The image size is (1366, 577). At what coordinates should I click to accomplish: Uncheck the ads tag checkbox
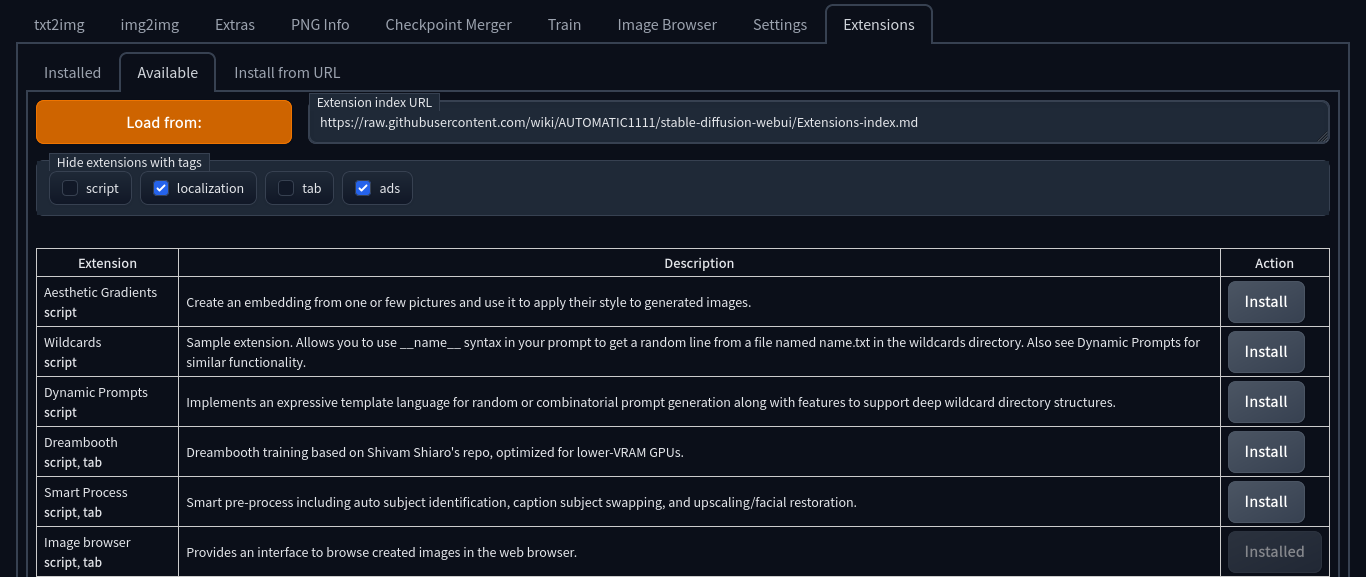tap(363, 188)
